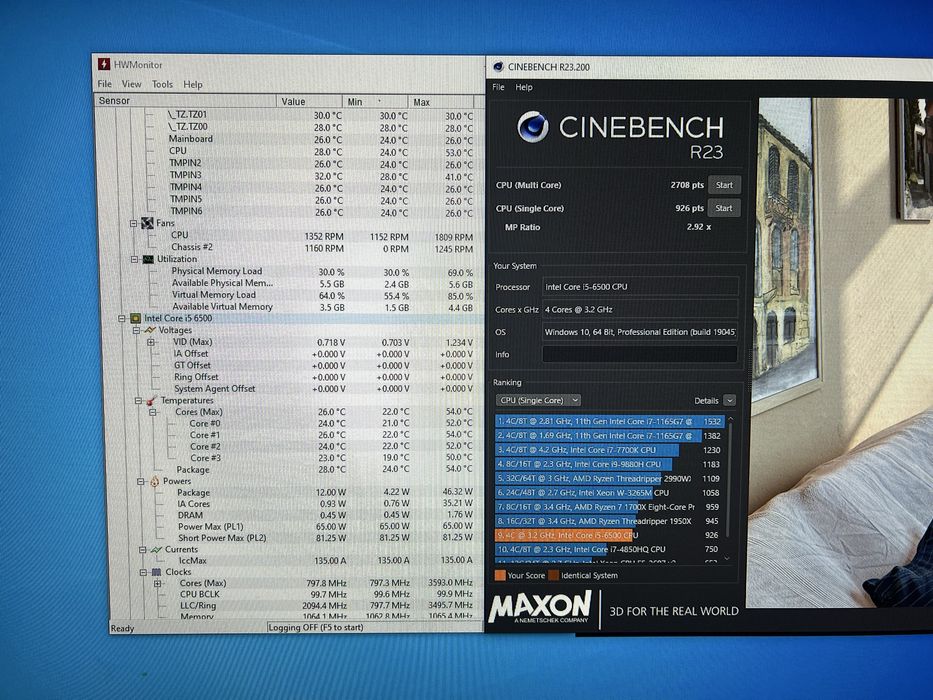Collapse the Clocks tree node
The width and height of the screenshot is (933, 700).
pos(143,572)
